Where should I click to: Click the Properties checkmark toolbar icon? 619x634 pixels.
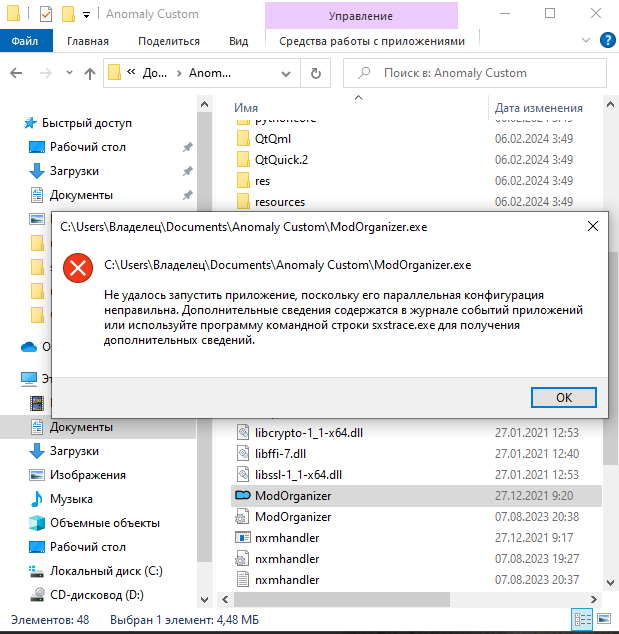pos(46,14)
